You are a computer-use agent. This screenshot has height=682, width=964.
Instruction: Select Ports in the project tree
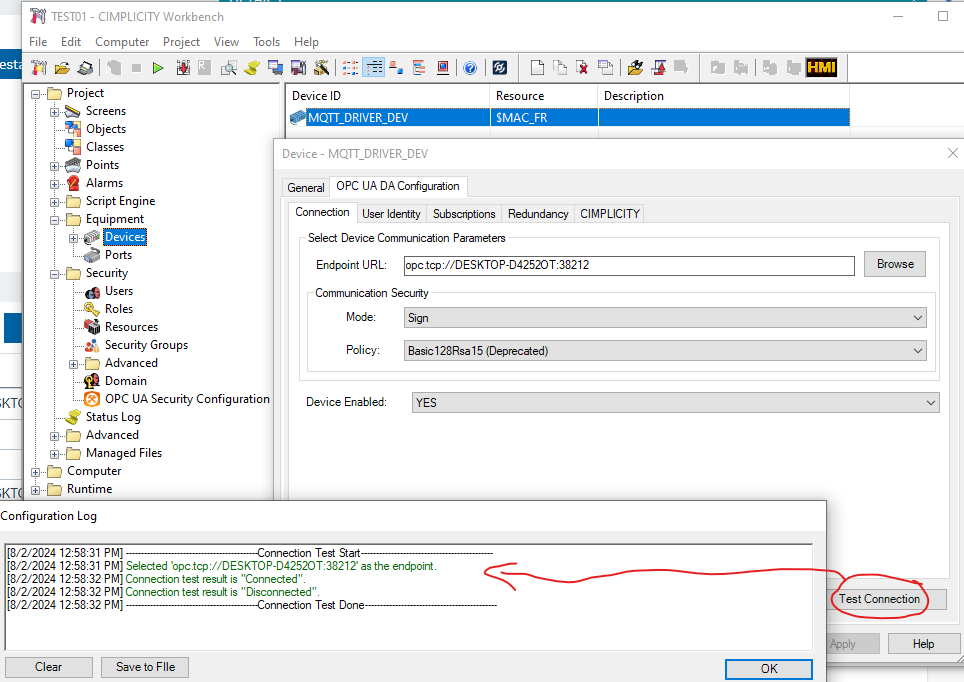click(118, 255)
